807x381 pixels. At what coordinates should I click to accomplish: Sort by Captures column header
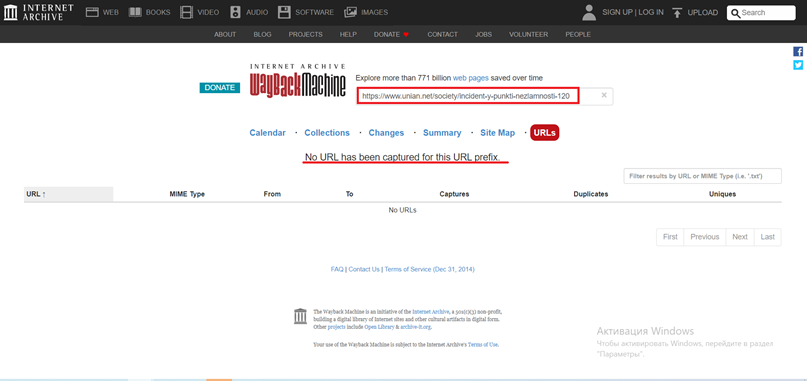454,194
